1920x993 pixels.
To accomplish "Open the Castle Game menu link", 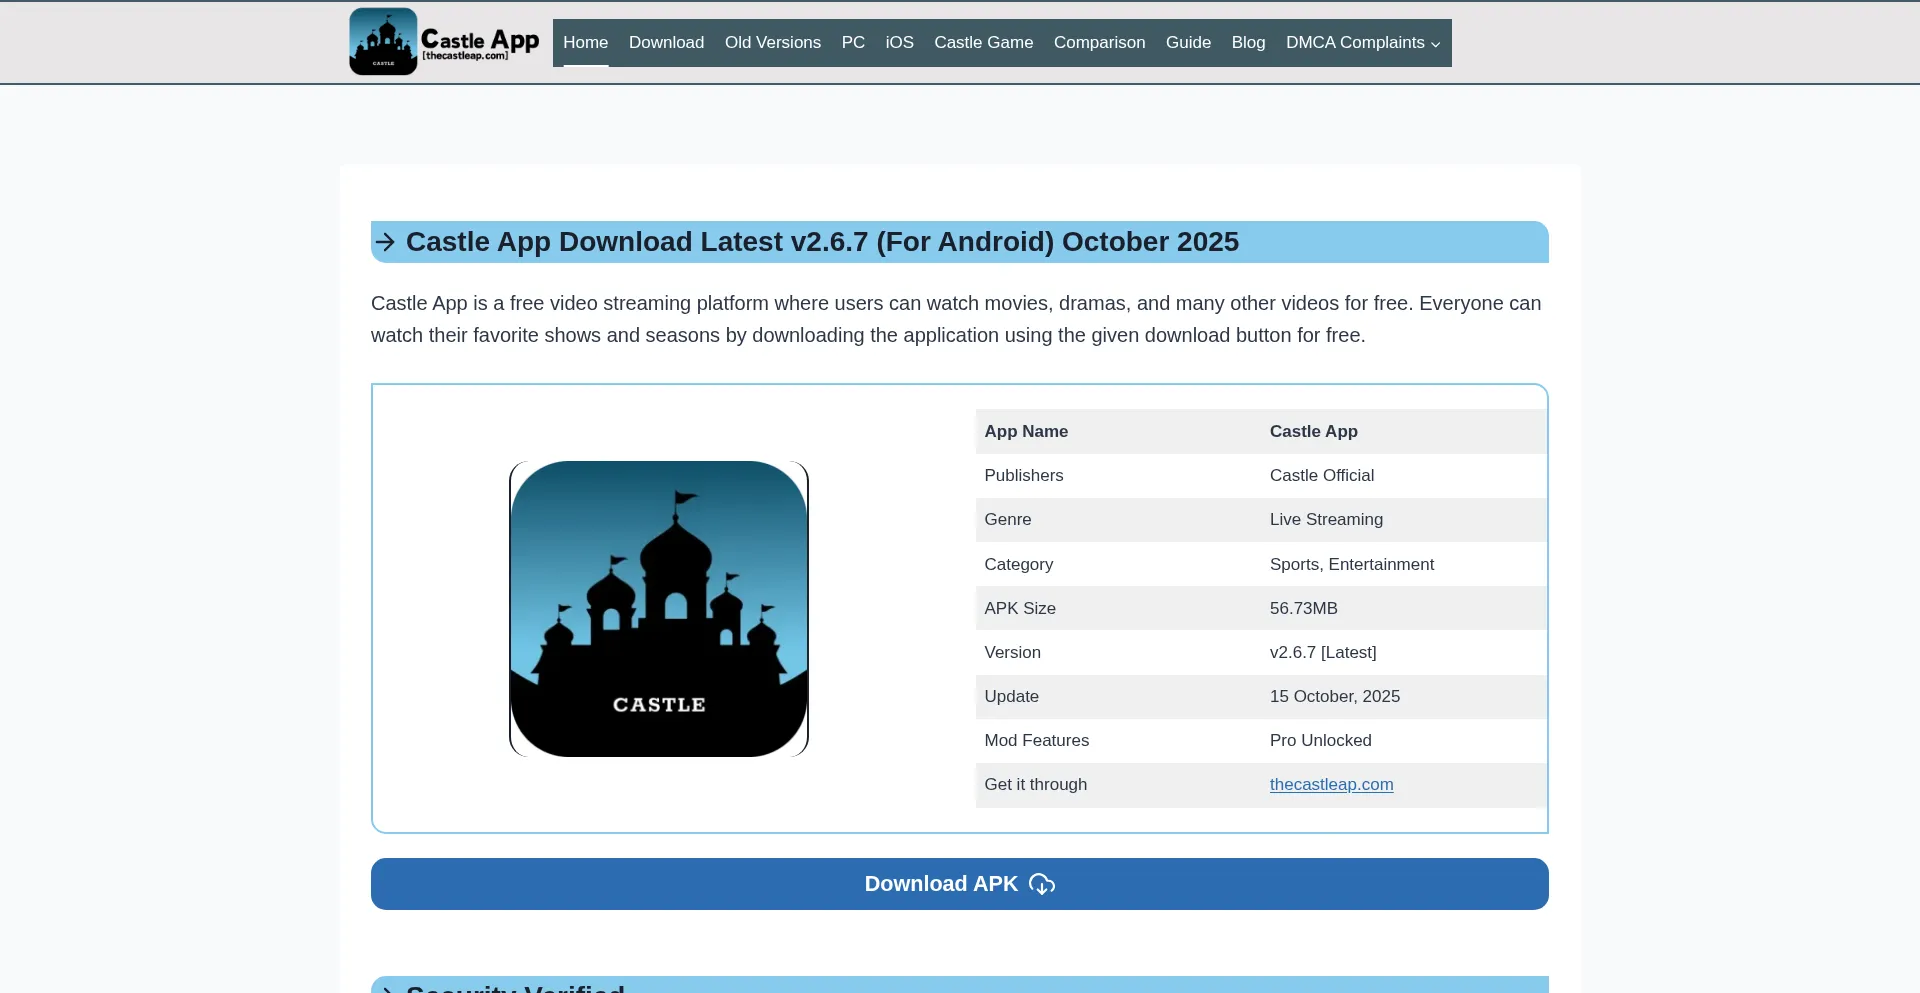I will [983, 43].
